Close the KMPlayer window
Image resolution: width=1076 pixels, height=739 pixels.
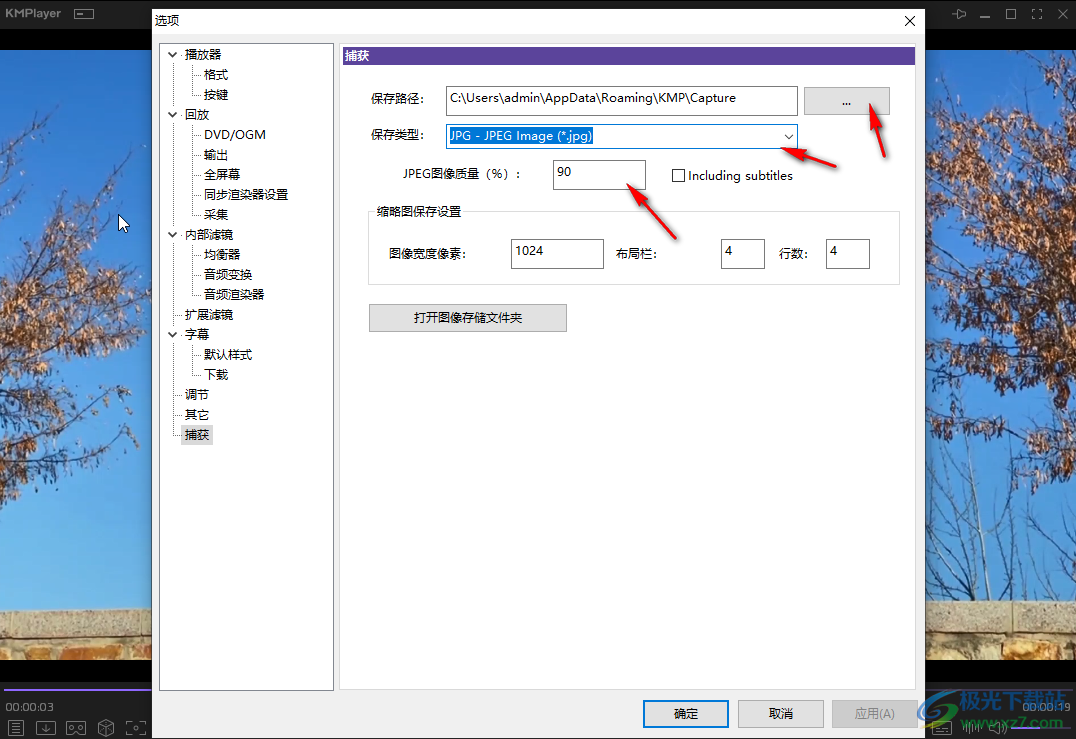[1062, 14]
